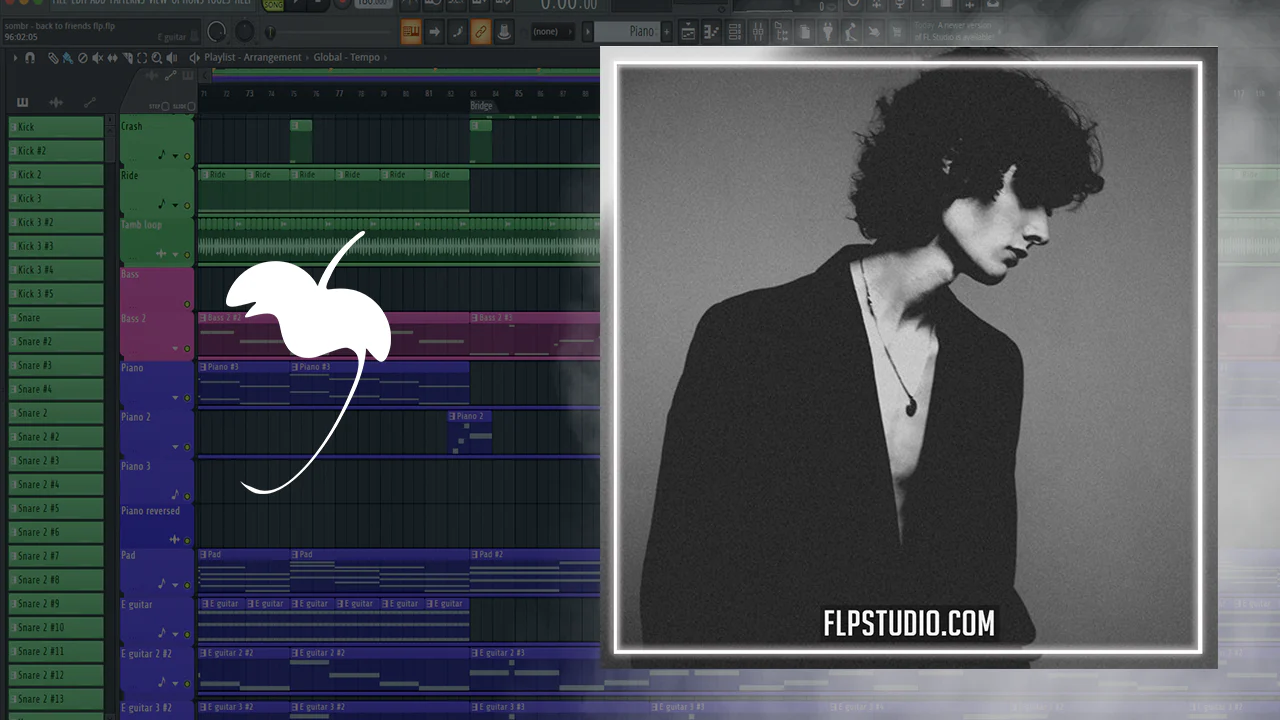Click the note icon on Crash track

162,155
